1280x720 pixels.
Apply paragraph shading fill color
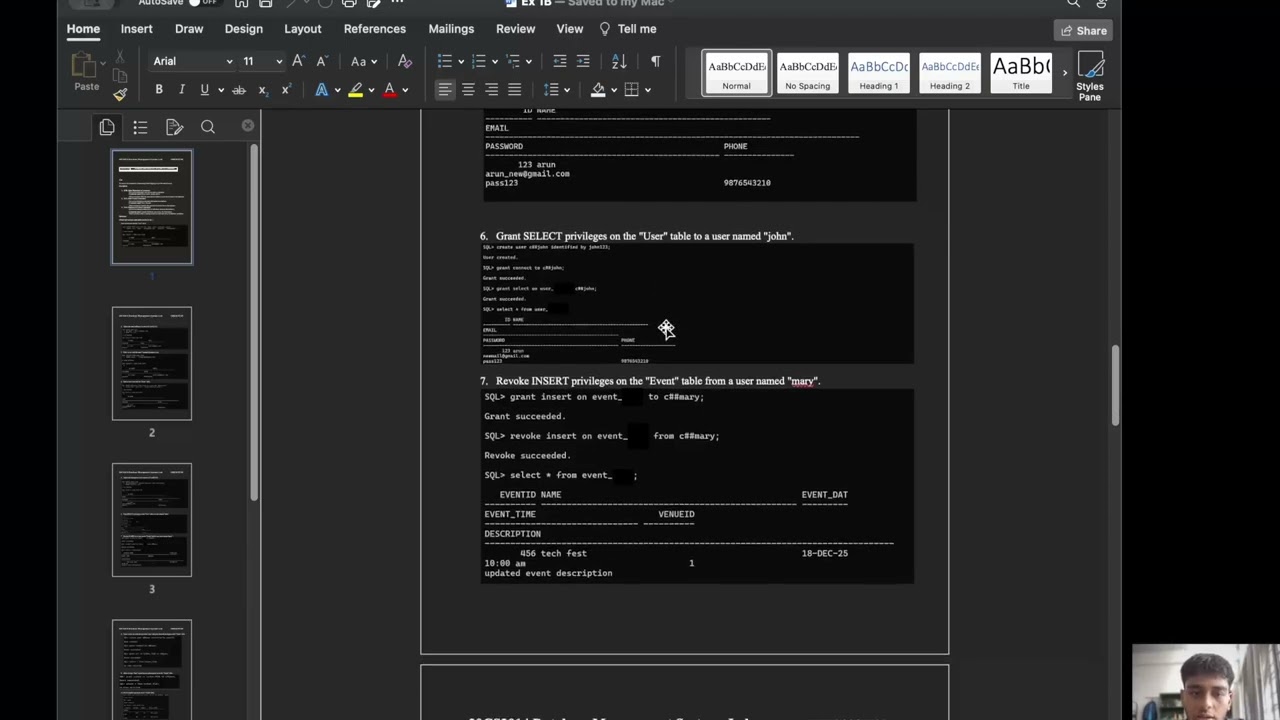tap(598, 90)
